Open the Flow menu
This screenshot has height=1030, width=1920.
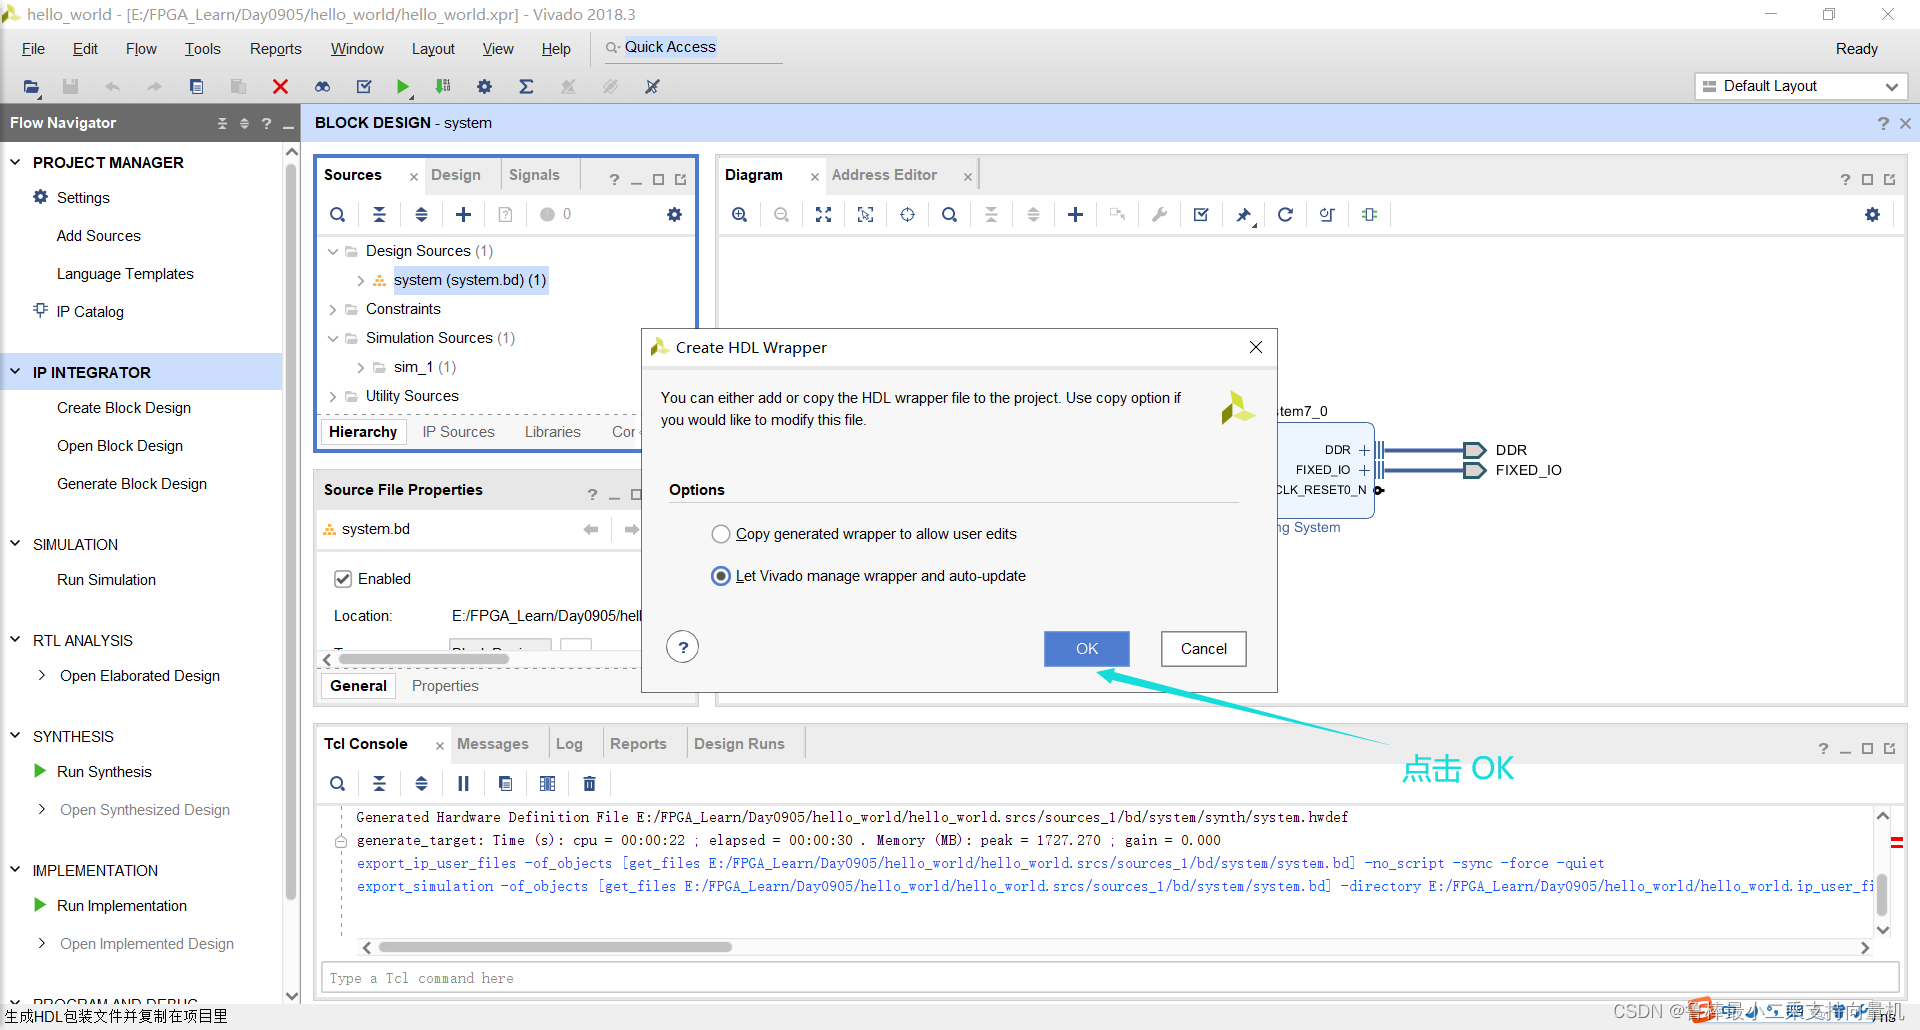[x=141, y=49]
